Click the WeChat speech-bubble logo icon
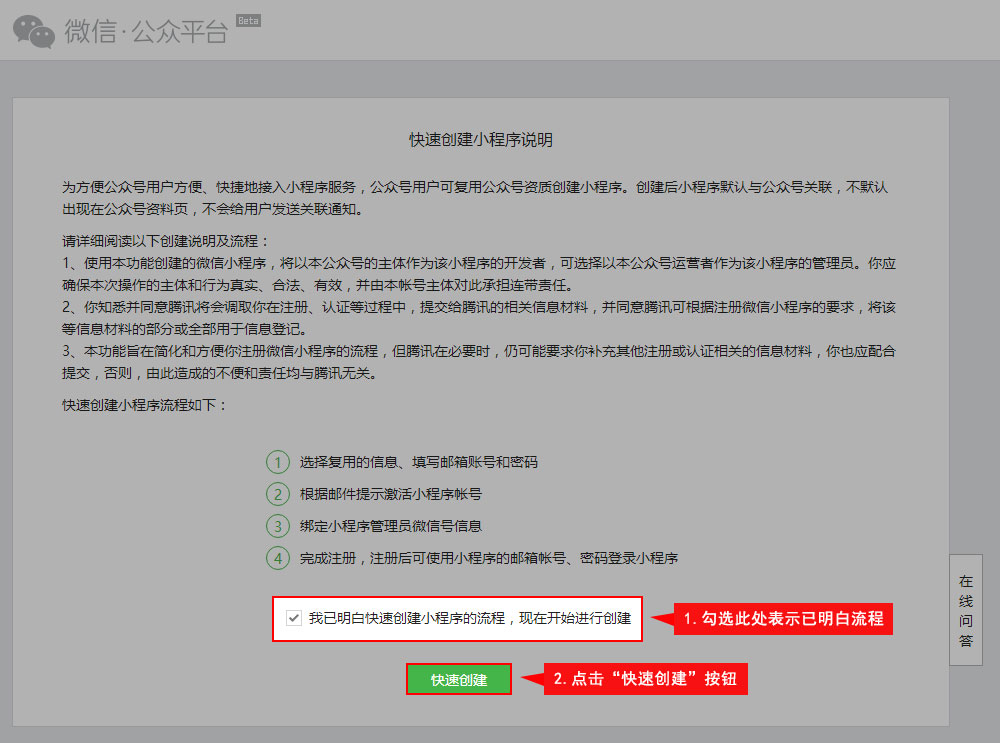The width and height of the screenshot is (1000, 743). click(x=34, y=30)
